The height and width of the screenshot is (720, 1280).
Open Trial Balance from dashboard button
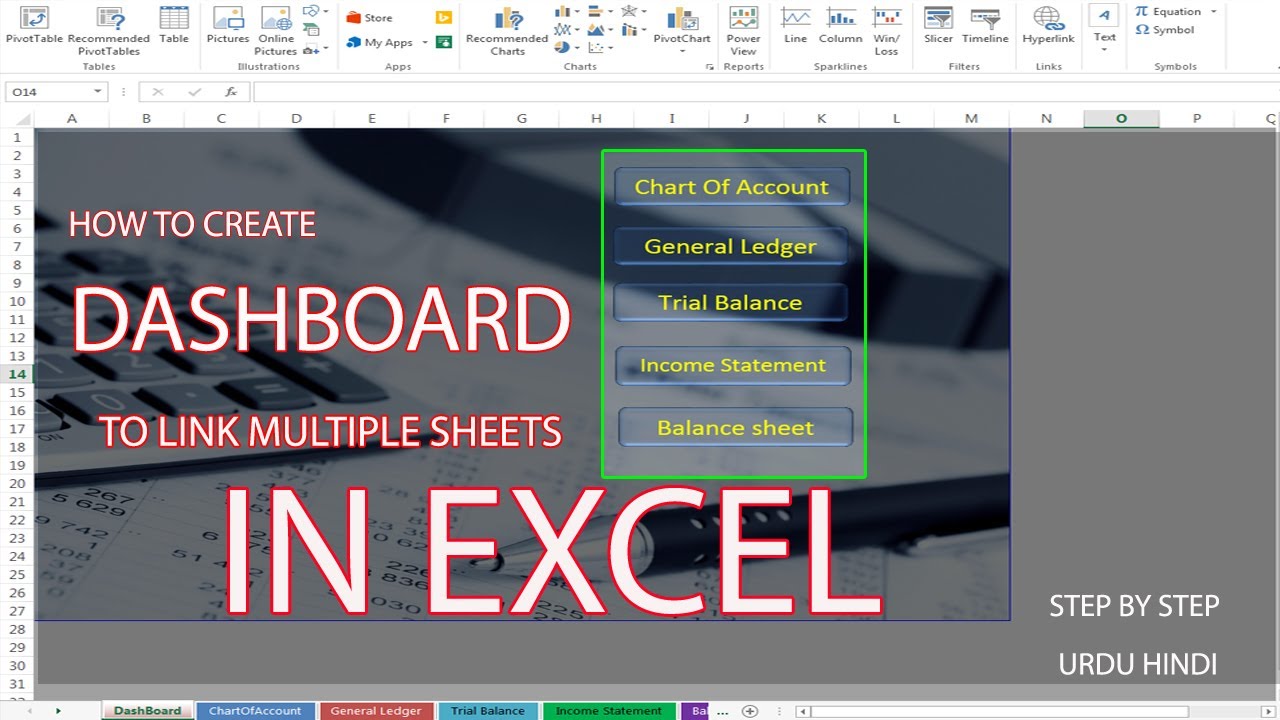pyautogui.click(x=730, y=303)
